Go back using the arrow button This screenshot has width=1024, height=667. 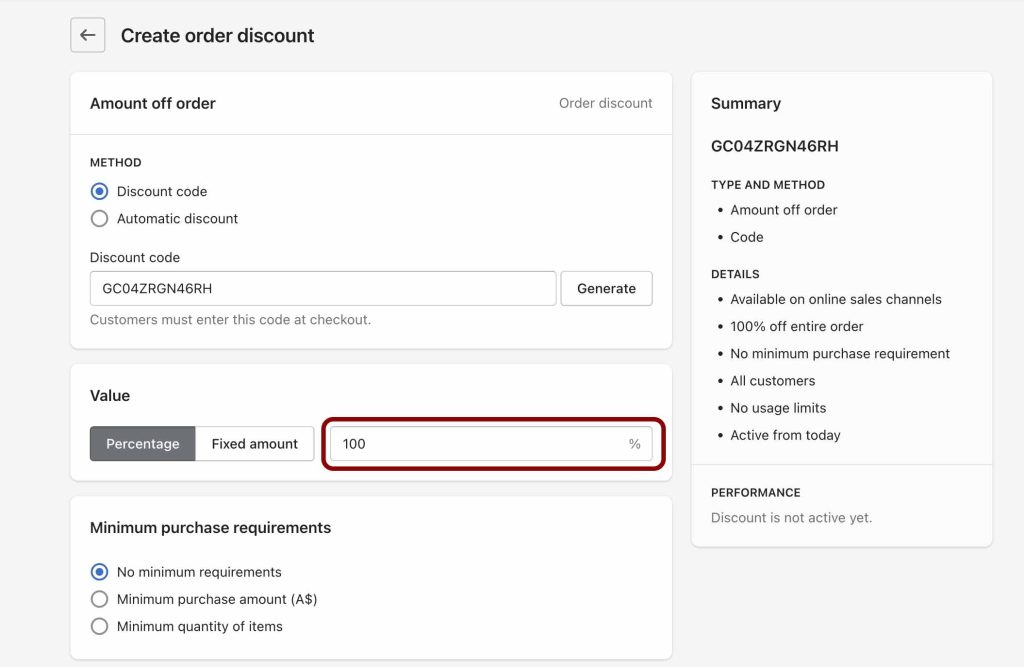click(87, 35)
